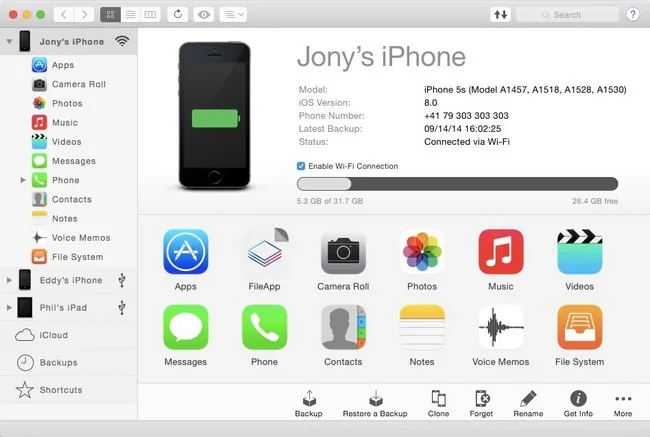Click the phone number +41 79 303 303 303
Image resolution: width=650 pixels, height=437 pixels.
466,116
